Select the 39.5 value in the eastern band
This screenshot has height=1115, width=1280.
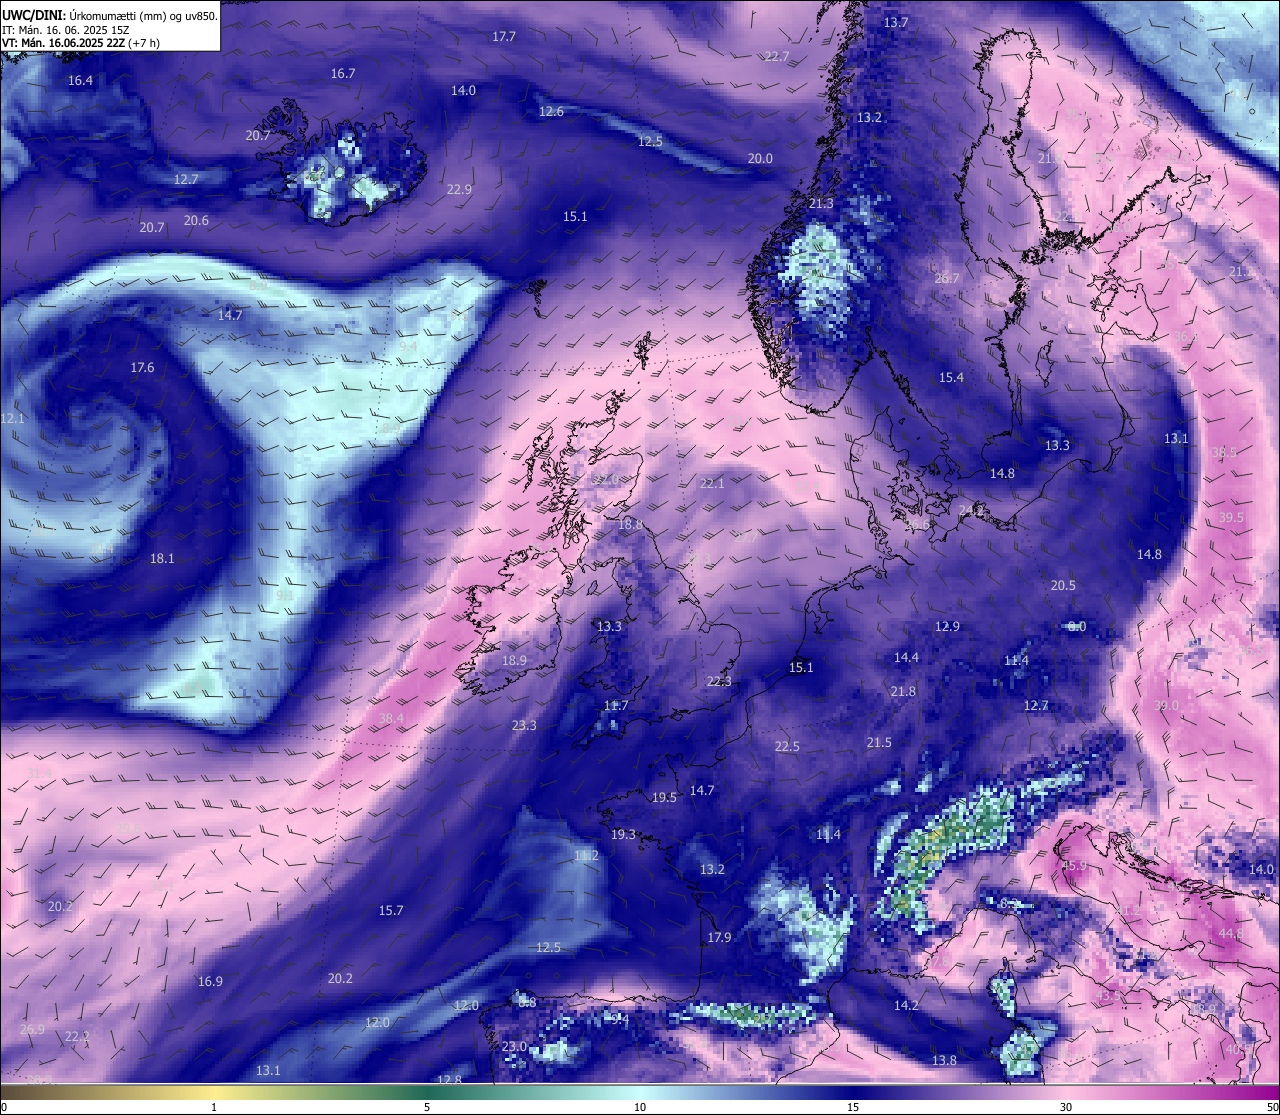[1231, 517]
